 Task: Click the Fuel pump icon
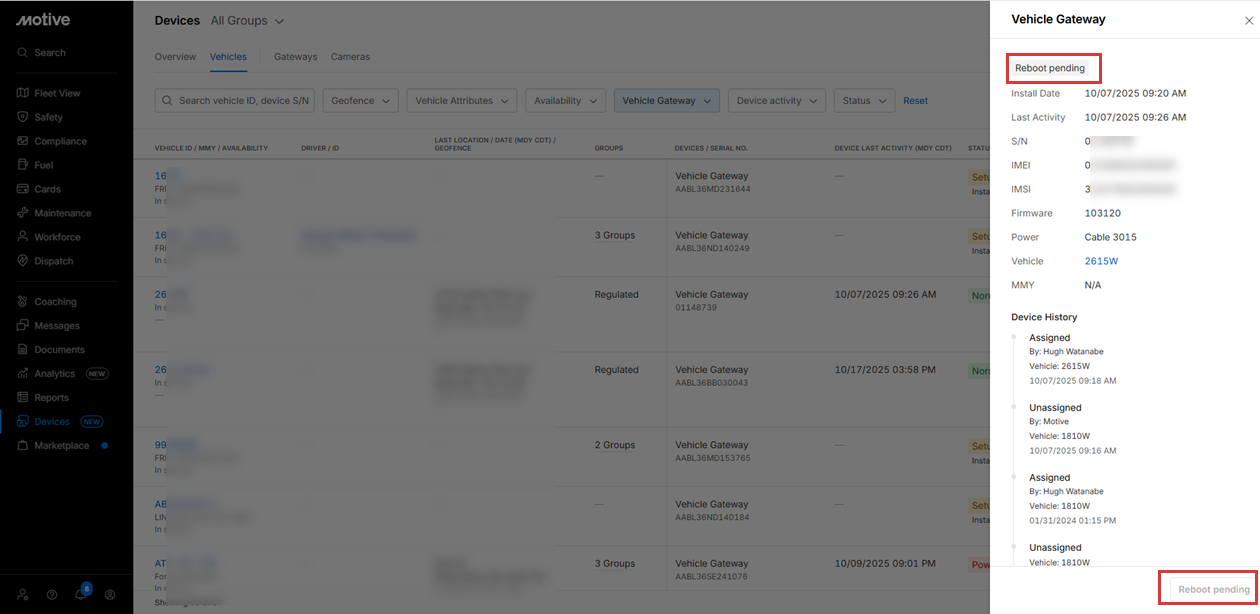[23, 165]
